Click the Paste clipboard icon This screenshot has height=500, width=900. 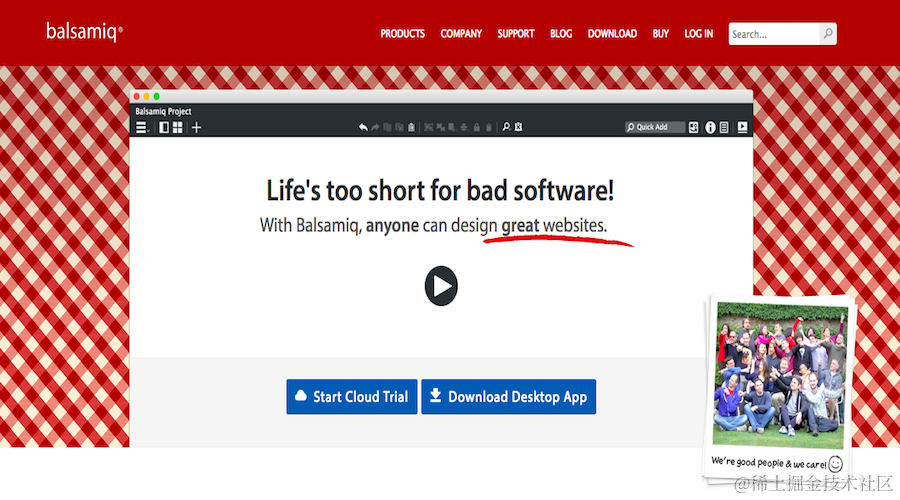[412, 127]
